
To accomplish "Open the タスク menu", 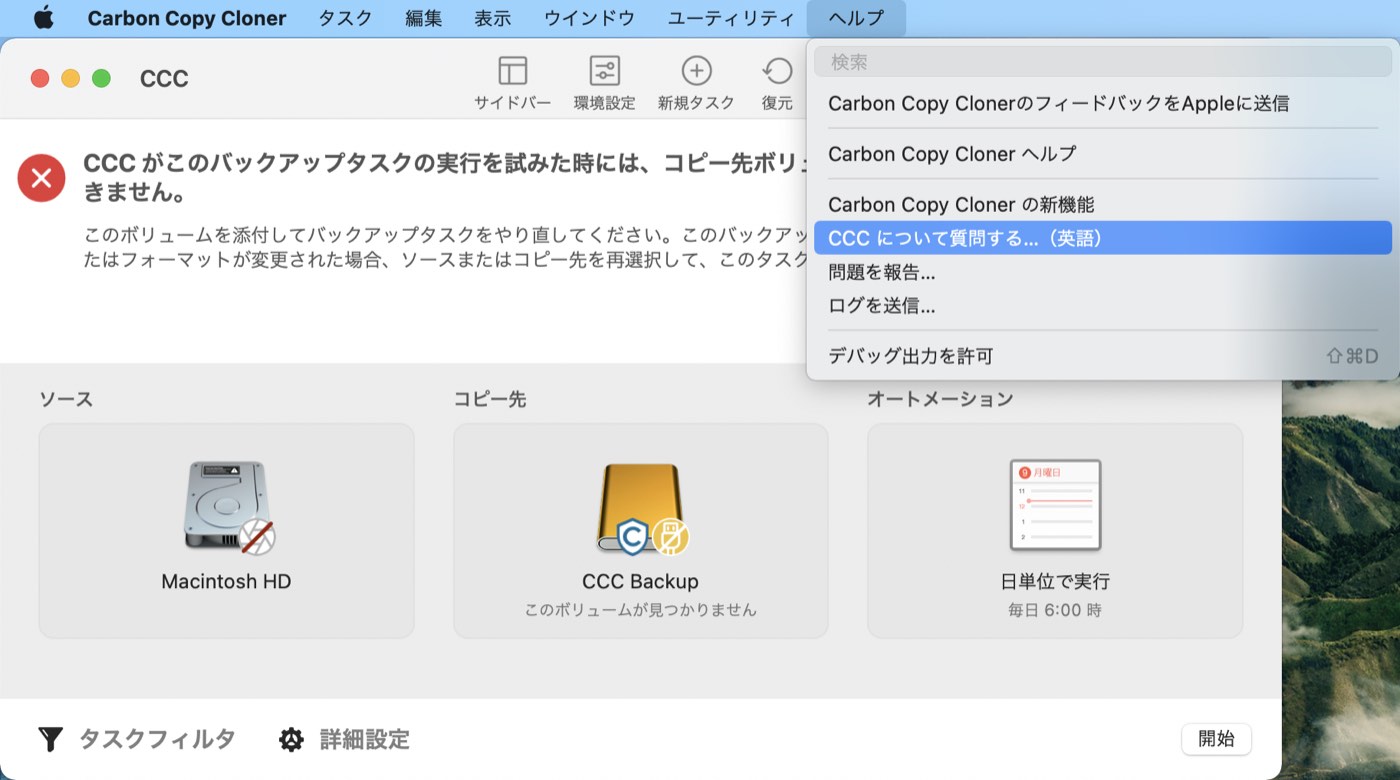I will point(345,18).
